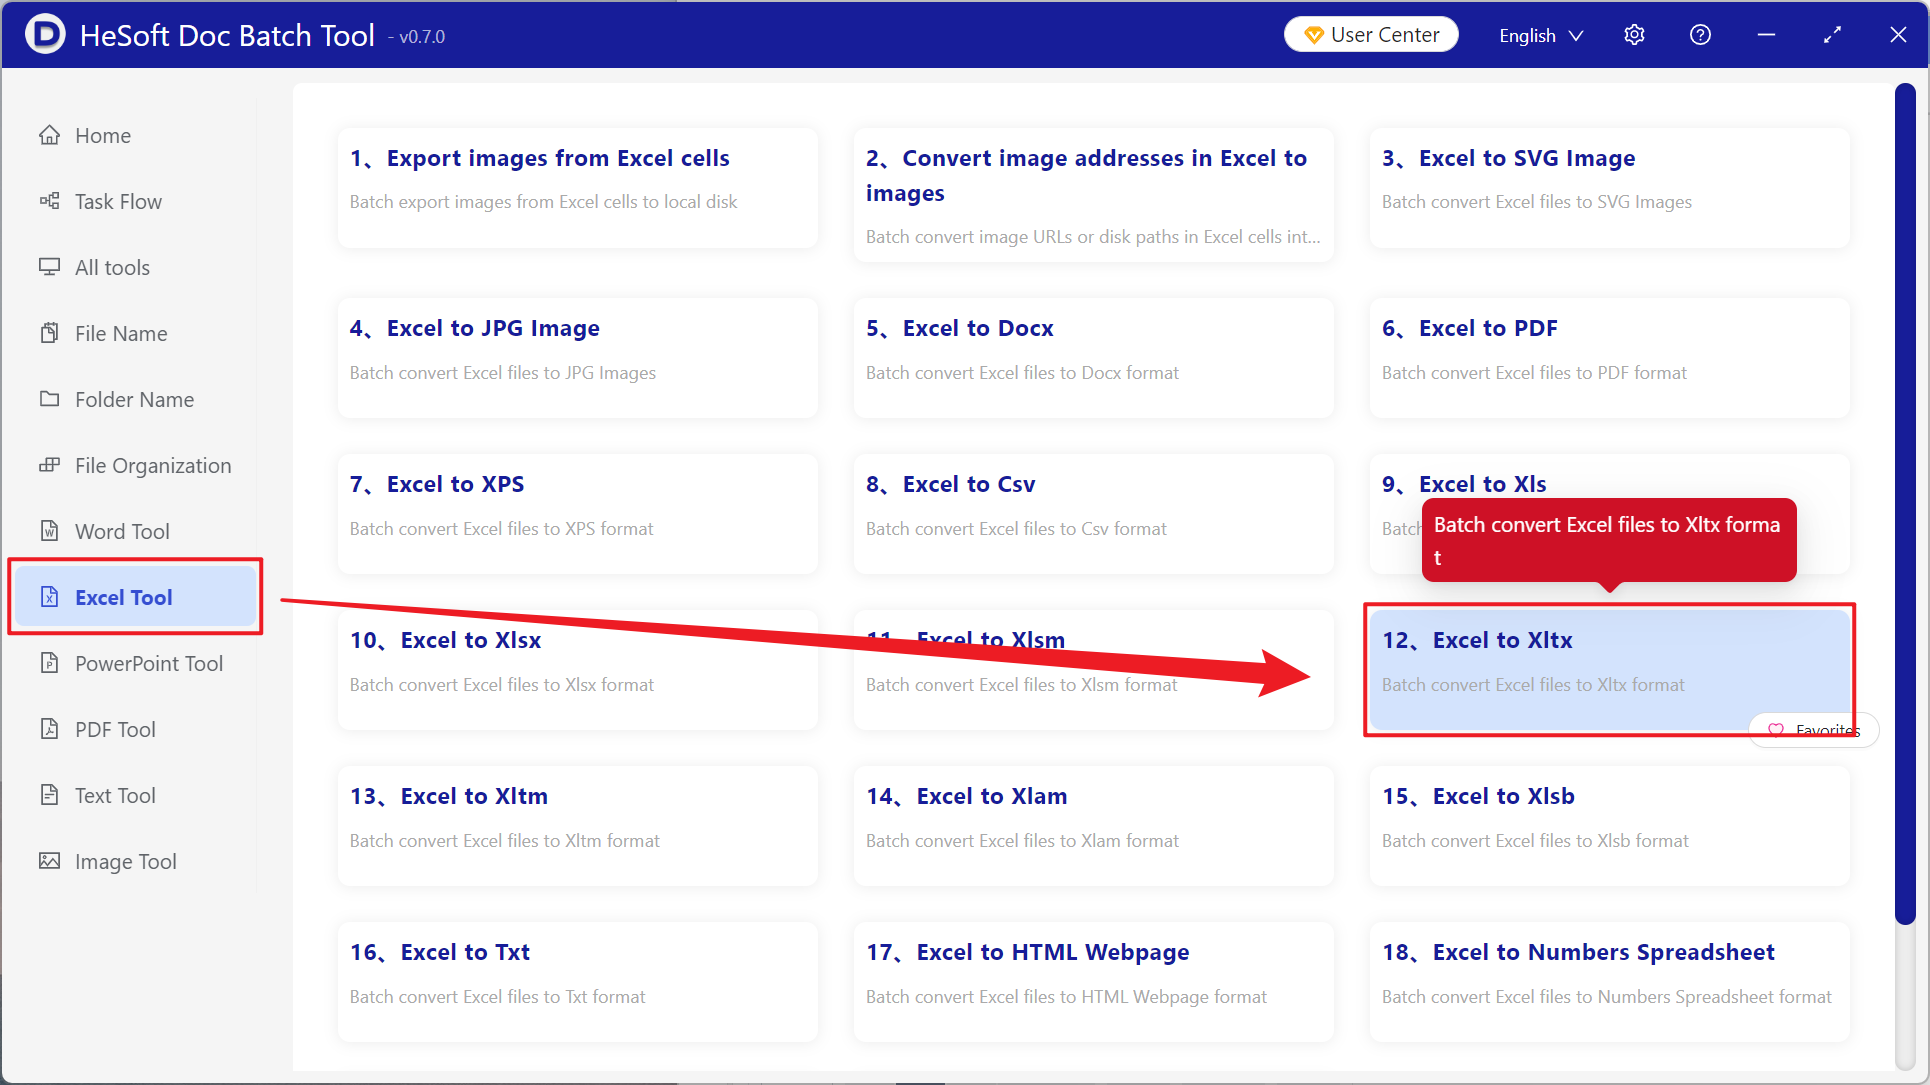Click the Folder Name folder icon

point(49,399)
